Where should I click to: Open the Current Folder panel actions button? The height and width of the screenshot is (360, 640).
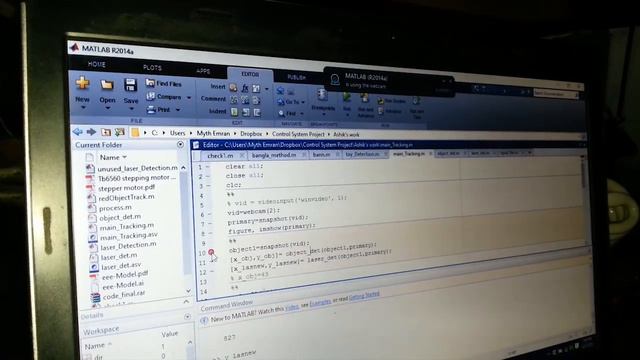pos(180,144)
